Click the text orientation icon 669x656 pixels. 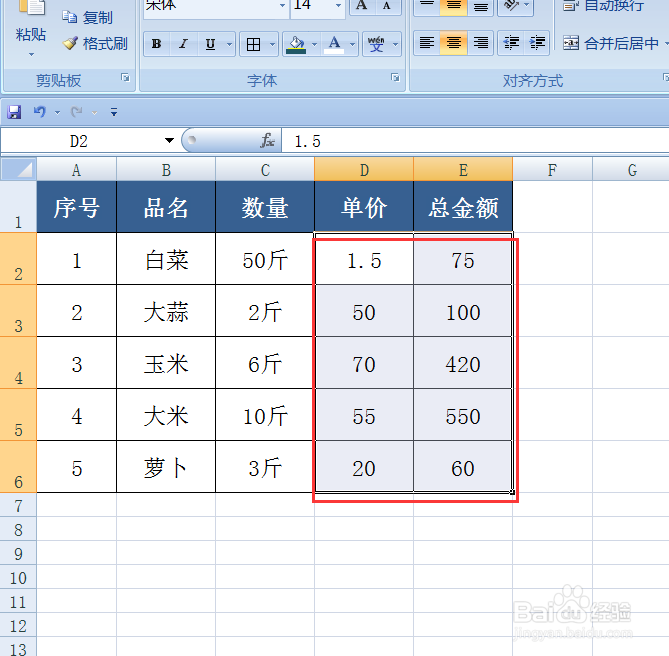point(511,6)
